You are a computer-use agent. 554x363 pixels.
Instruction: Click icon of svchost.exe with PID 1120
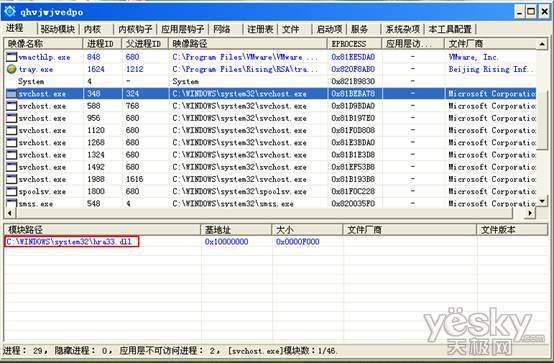tap(11, 130)
